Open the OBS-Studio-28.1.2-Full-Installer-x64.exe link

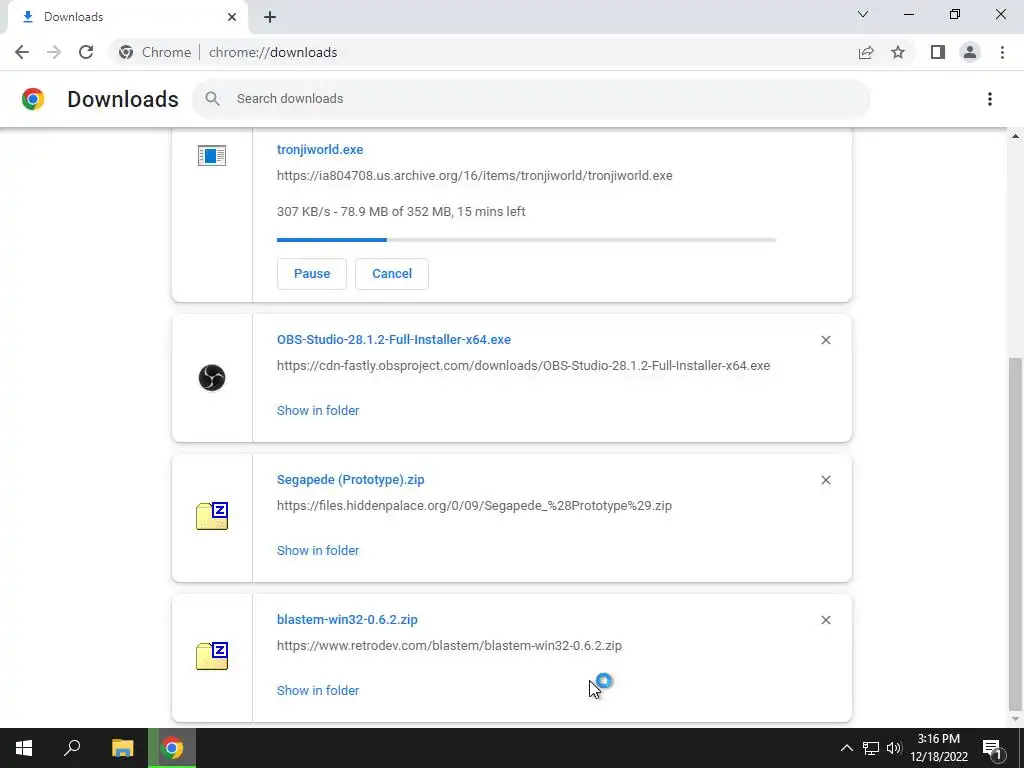[x=394, y=340]
